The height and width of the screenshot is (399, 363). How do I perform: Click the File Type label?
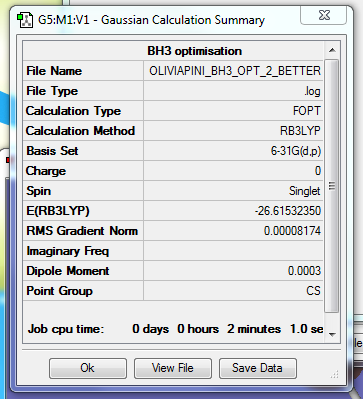[x=52, y=91]
